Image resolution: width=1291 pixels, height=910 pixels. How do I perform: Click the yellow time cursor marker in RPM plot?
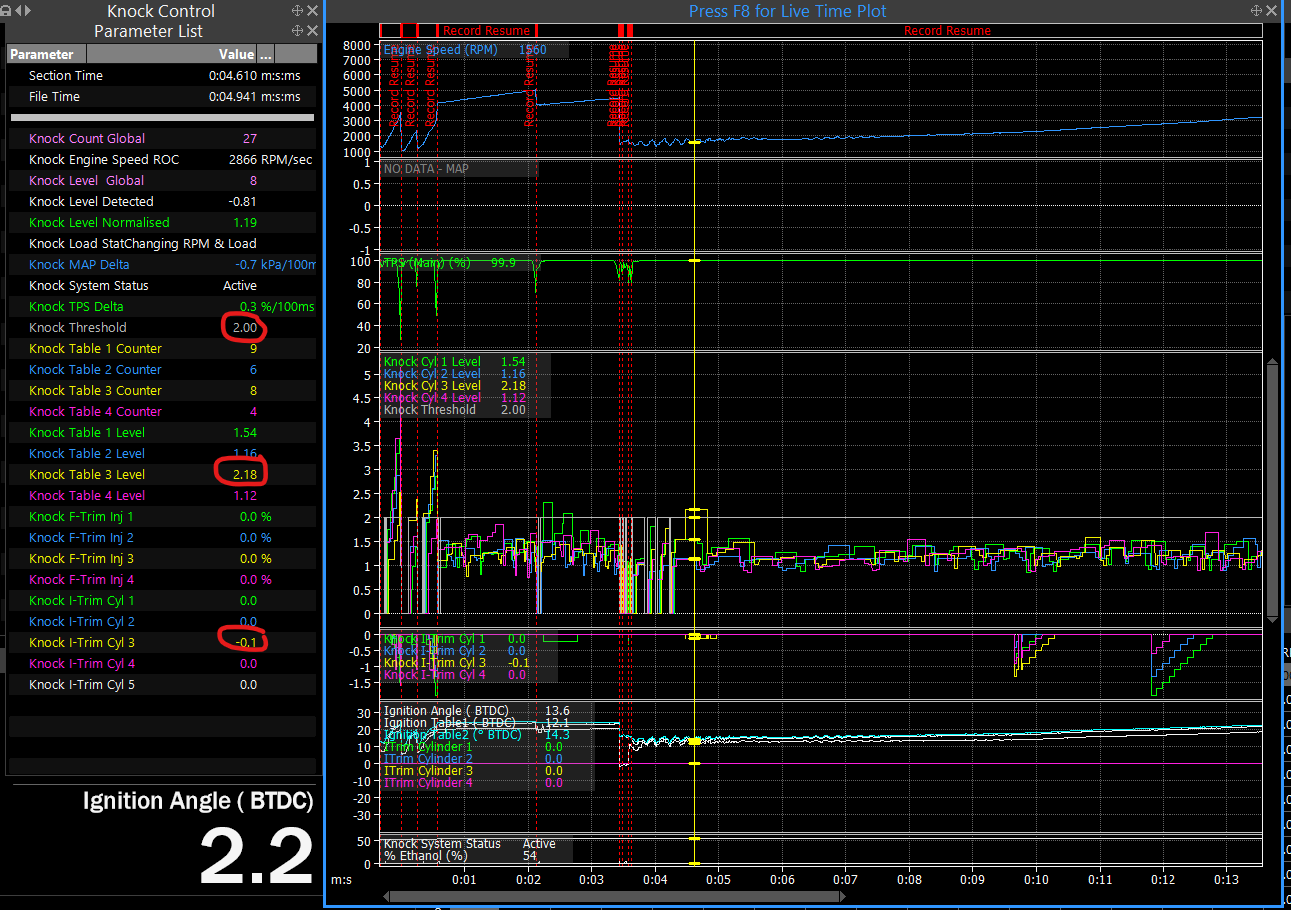[x=694, y=143]
